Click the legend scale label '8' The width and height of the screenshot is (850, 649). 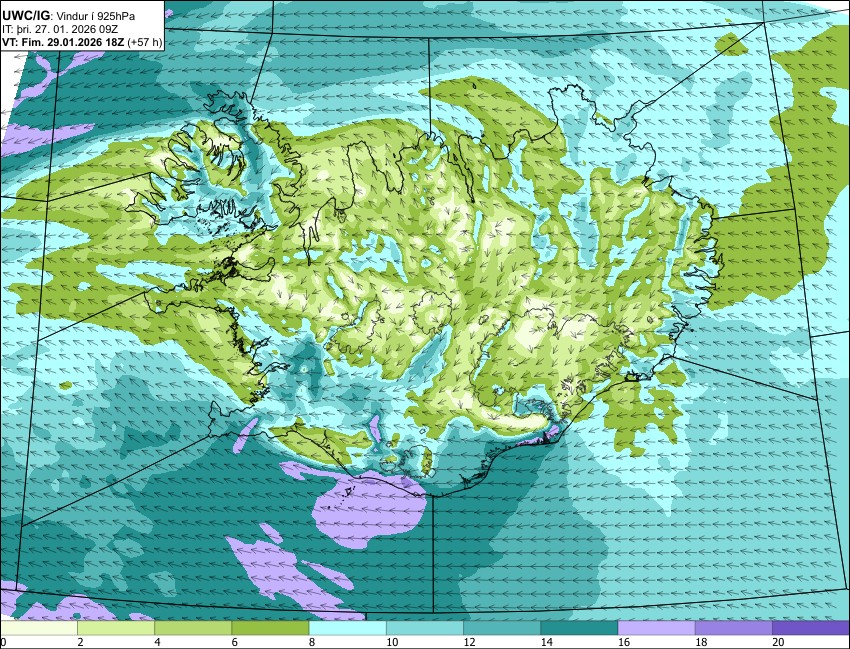click(x=312, y=642)
